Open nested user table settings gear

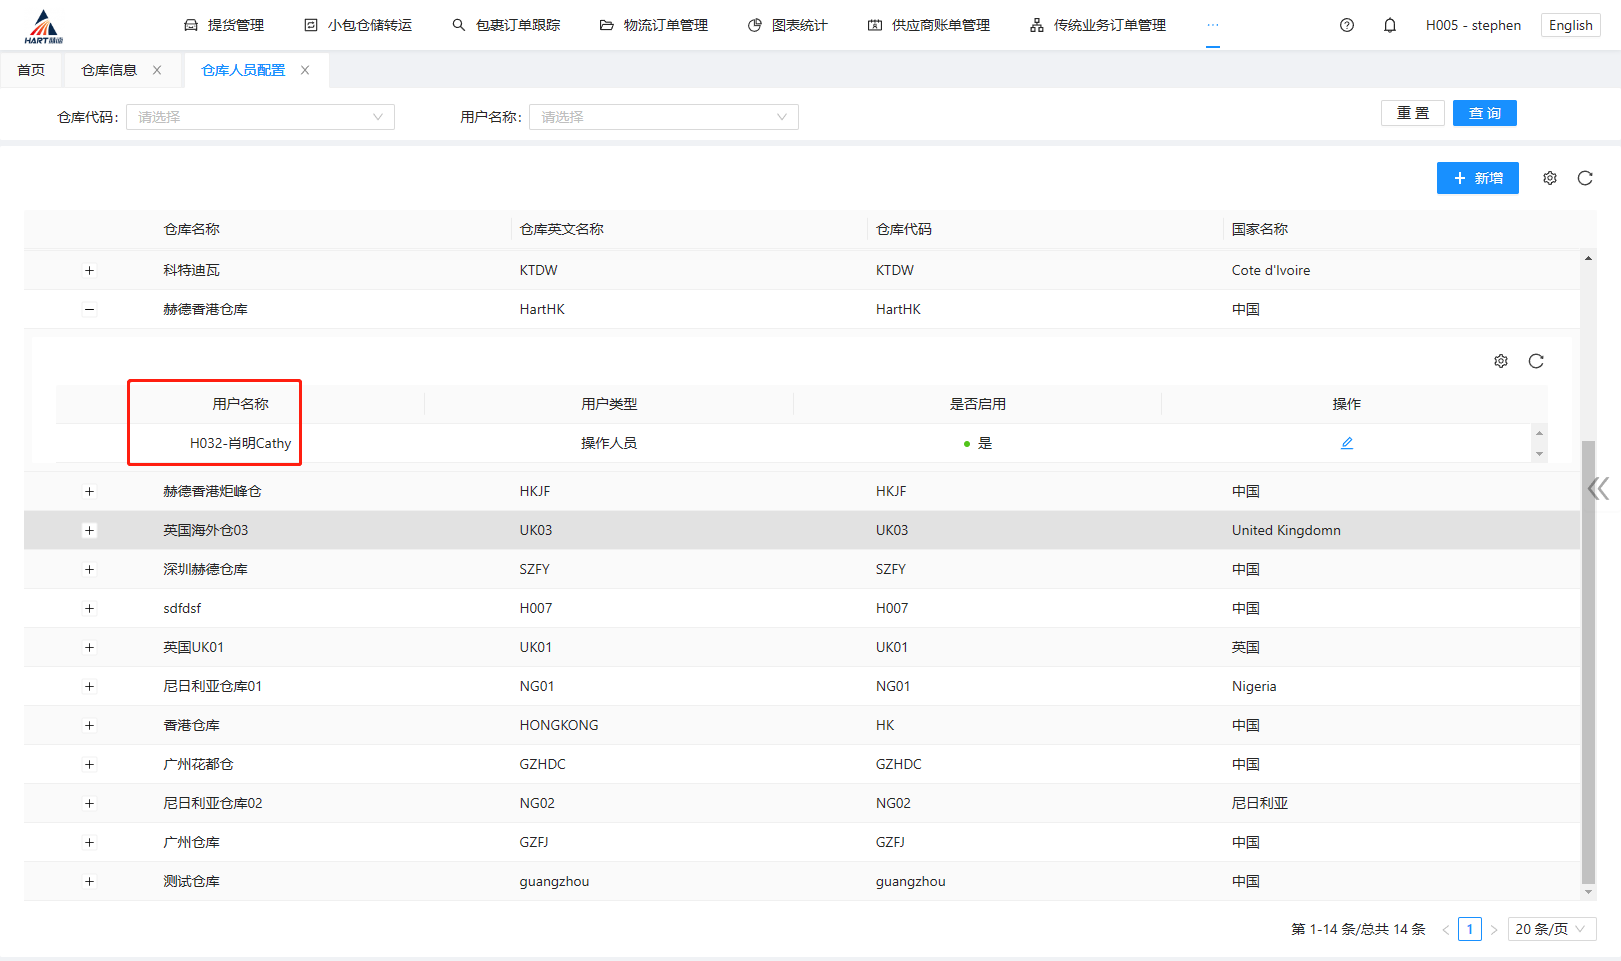click(x=1501, y=361)
